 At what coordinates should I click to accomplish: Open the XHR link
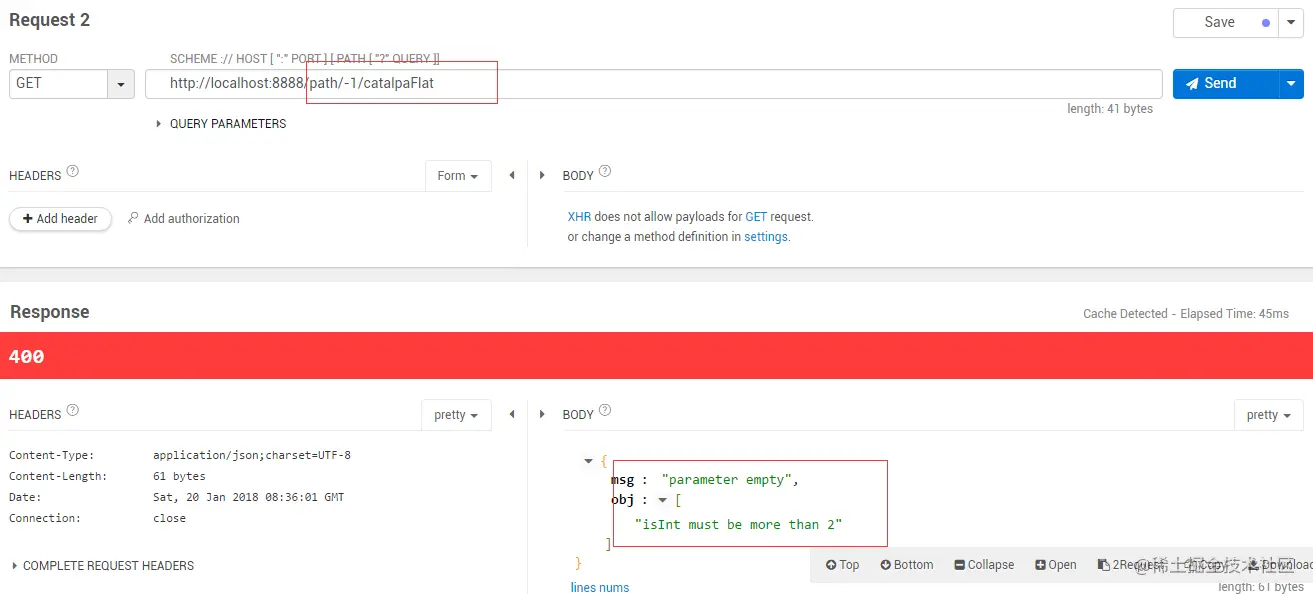pyautogui.click(x=579, y=217)
